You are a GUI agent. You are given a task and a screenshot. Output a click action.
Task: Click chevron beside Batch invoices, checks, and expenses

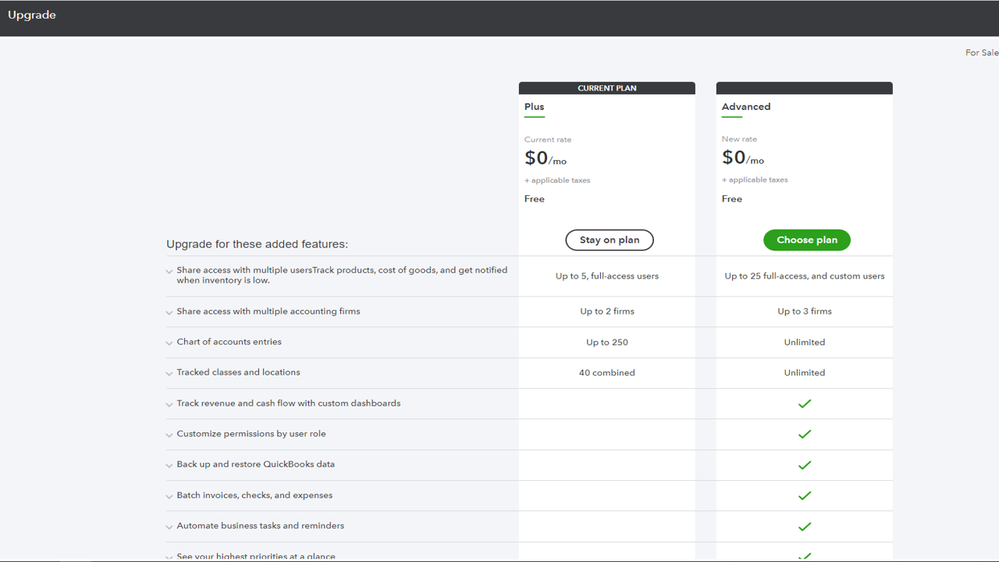pos(169,496)
